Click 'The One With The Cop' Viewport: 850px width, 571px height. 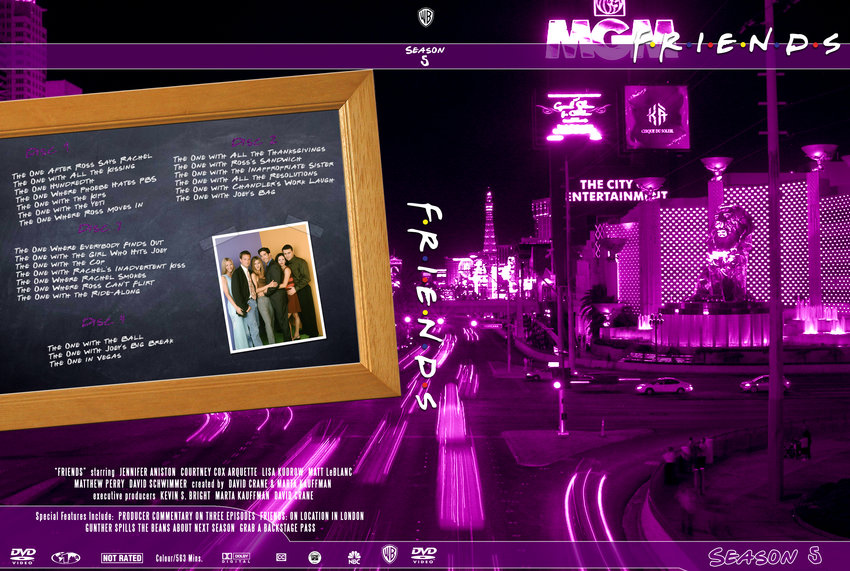pyautogui.click(x=61, y=264)
